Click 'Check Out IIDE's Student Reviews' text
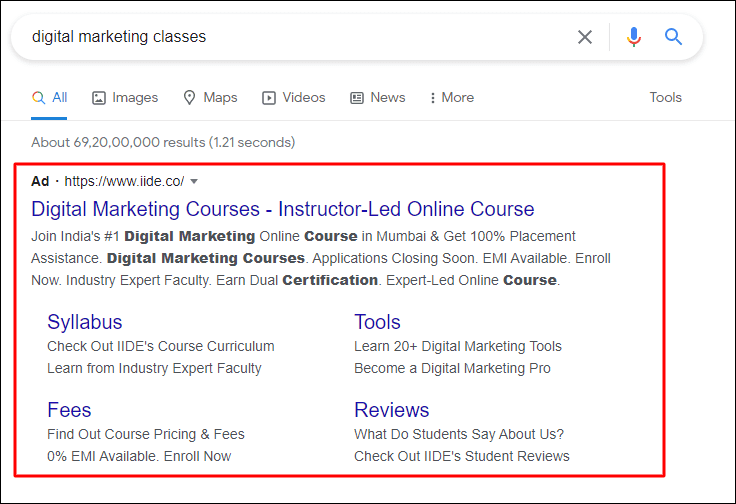 (x=461, y=456)
